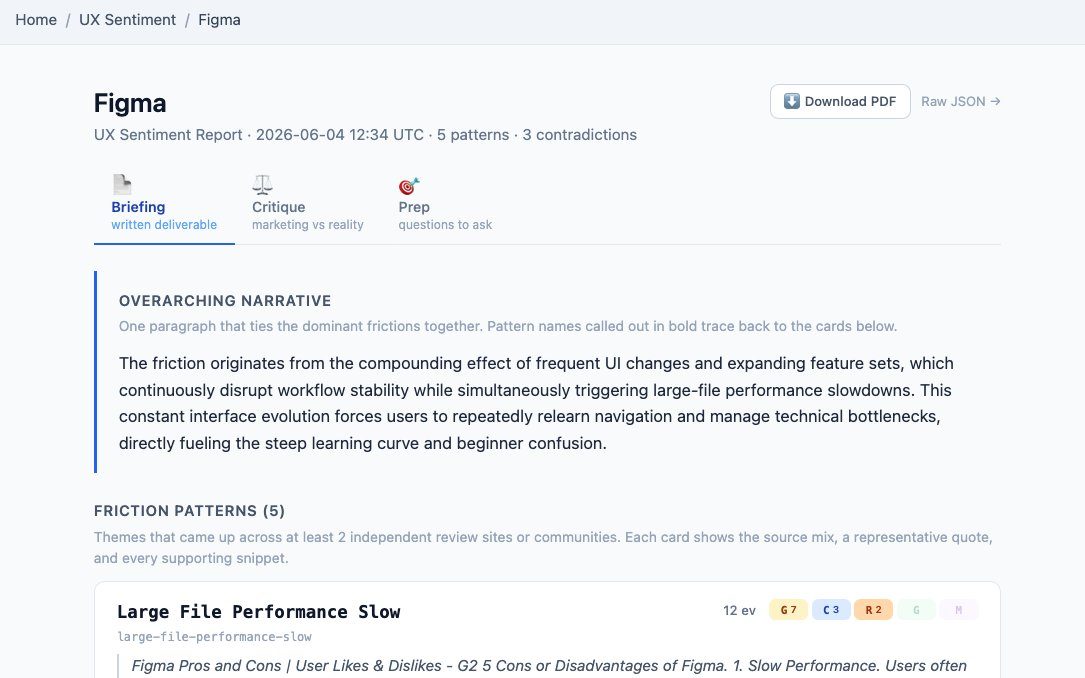This screenshot has width=1085, height=678.
Task: Click the Overarching Narrative heading
Action: click(x=225, y=301)
